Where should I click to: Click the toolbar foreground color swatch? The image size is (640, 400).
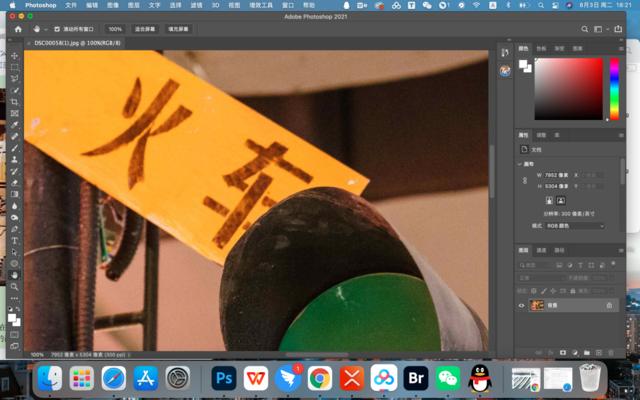12,318
